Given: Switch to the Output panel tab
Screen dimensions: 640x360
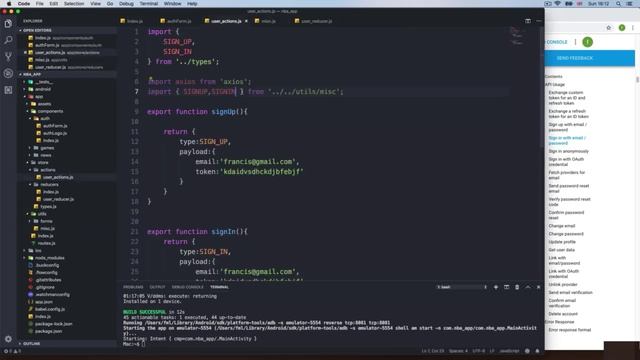Looking at the screenshot, I should pyautogui.click(x=157, y=287).
